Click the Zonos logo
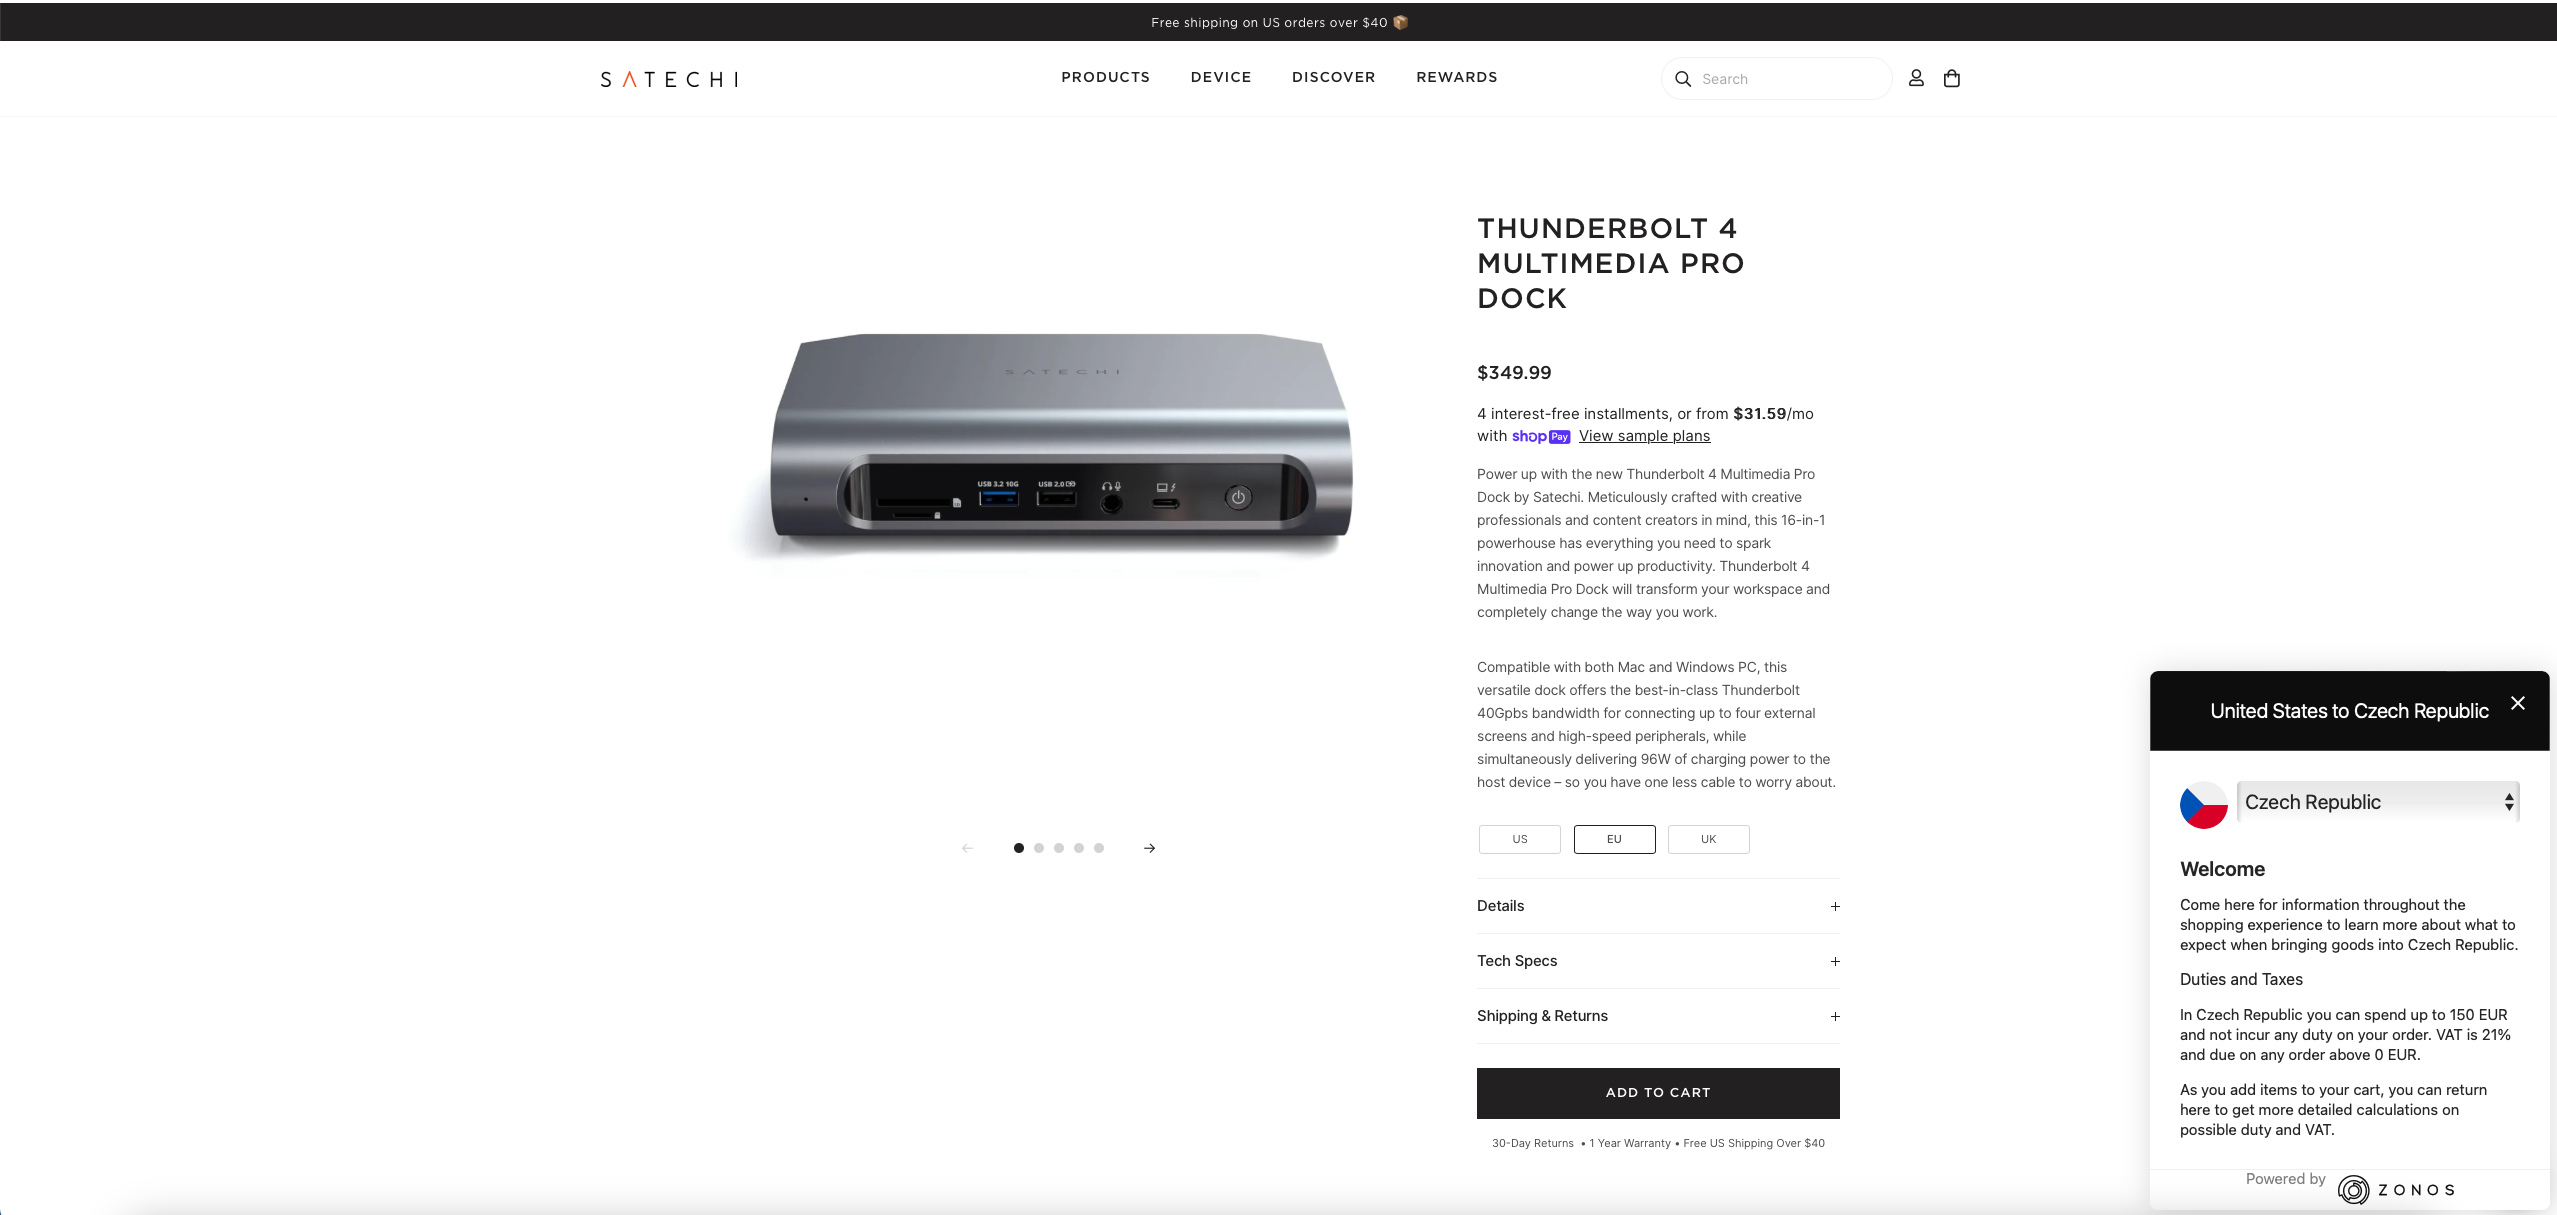The image size is (2557, 1215). (2397, 1189)
